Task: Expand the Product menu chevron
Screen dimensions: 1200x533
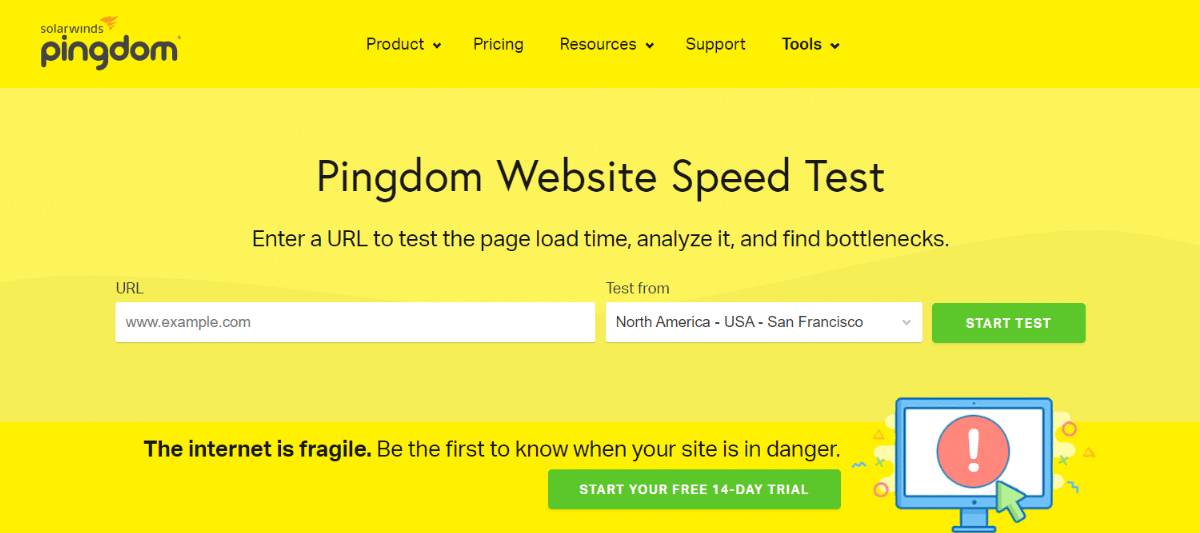Action: click(437, 46)
